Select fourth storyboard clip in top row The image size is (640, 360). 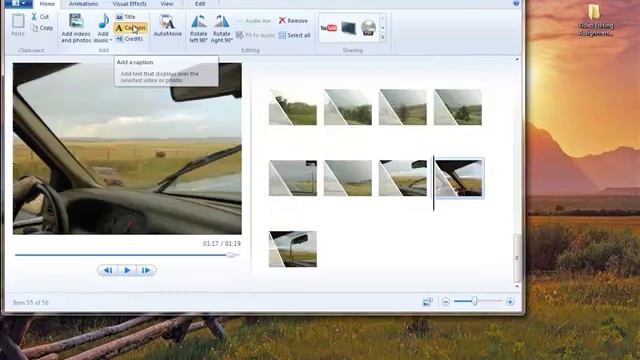coord(458,107)
